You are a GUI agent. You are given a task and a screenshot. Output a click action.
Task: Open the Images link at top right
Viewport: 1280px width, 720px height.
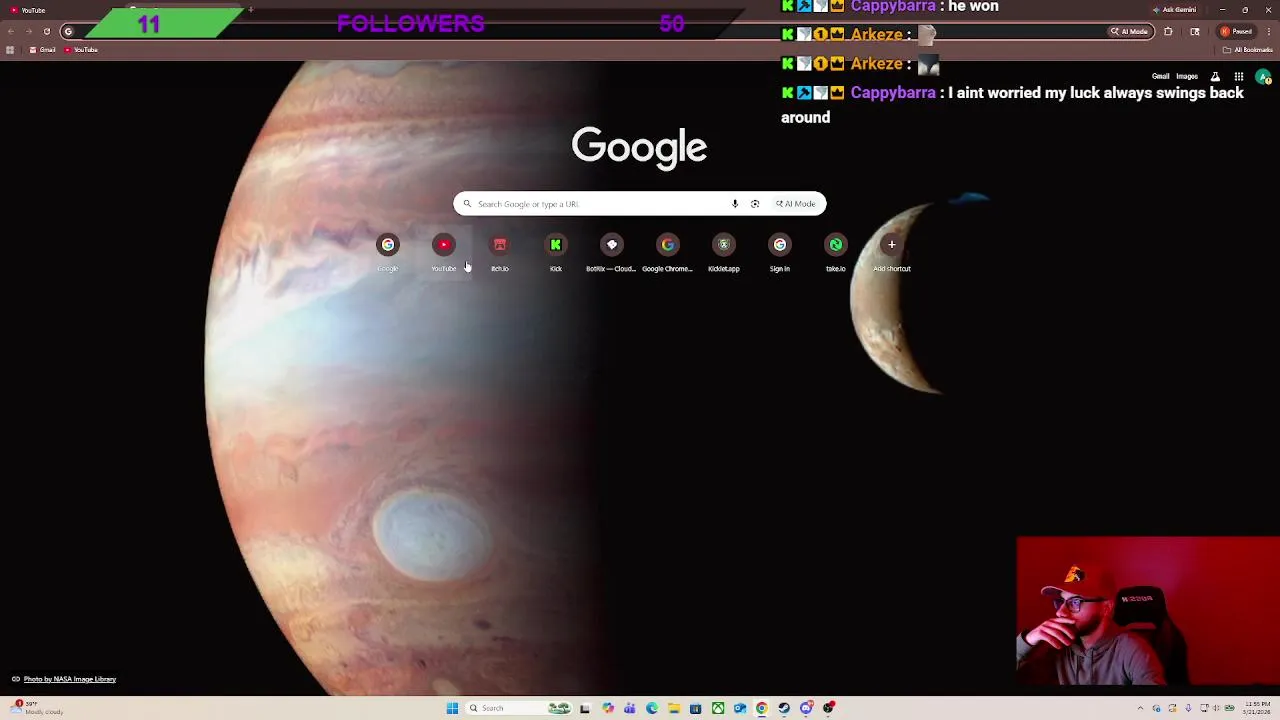1187,77
